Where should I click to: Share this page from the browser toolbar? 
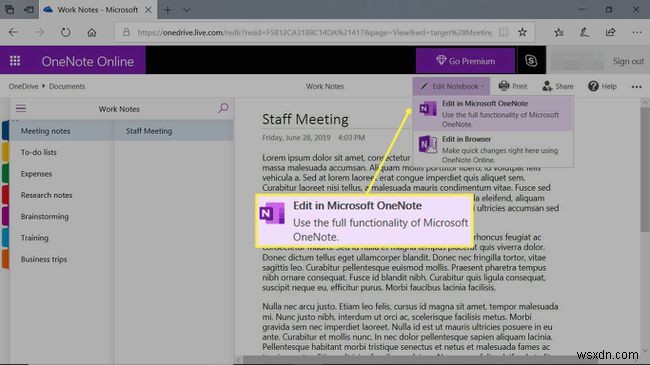tap(610, 32)
